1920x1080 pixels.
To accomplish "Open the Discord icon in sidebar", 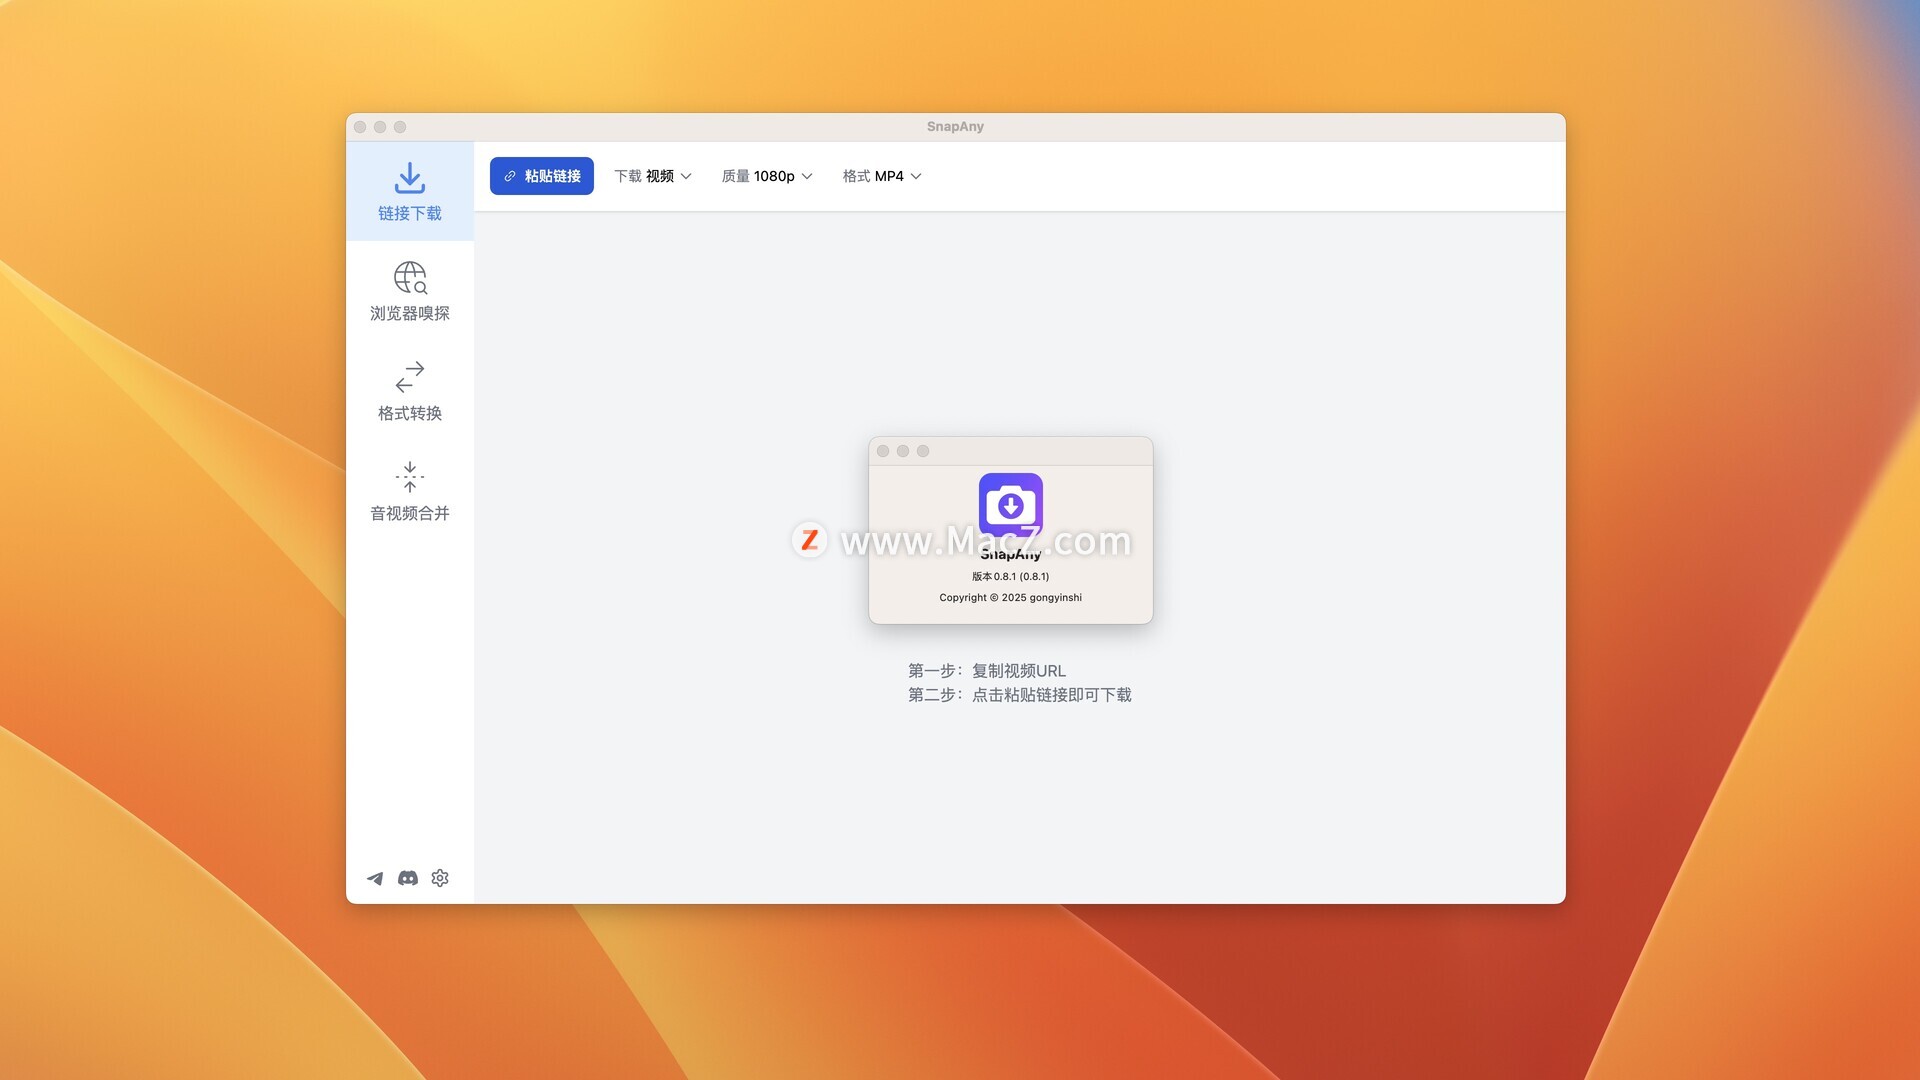I will coord(408,878).
